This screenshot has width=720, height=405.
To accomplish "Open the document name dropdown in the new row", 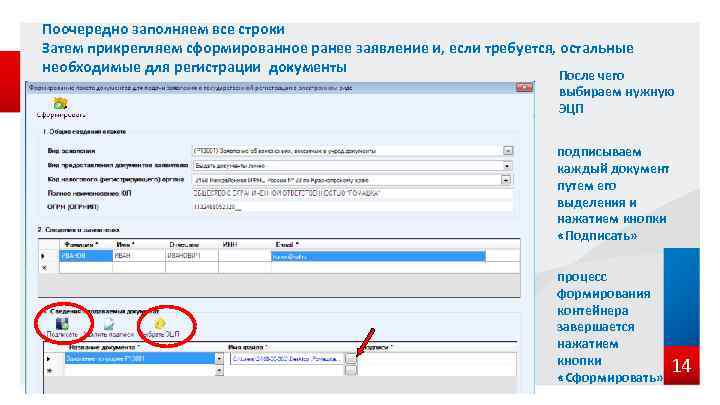I will 219,370.
